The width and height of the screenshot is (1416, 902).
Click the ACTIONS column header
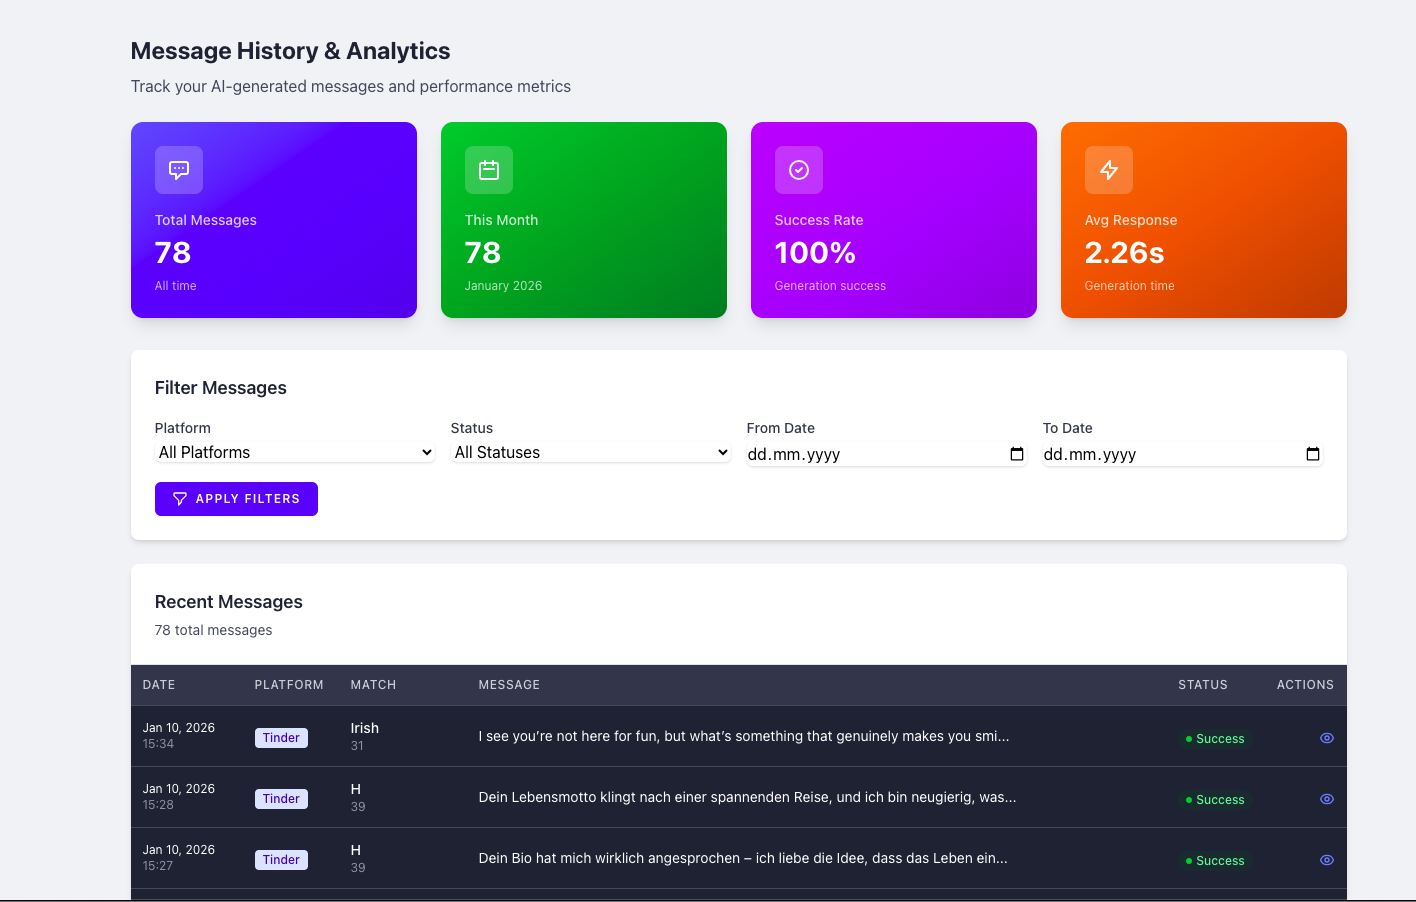(x=1305, y=685)
